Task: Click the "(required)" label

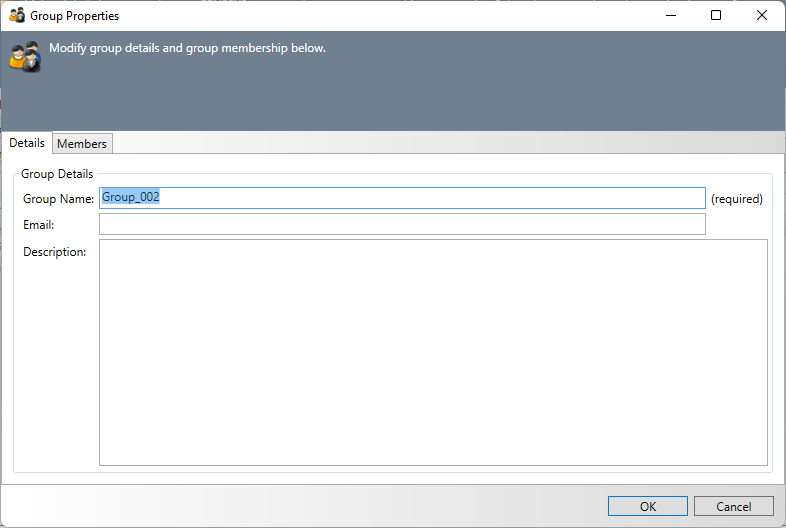Action: pos(736,199)
